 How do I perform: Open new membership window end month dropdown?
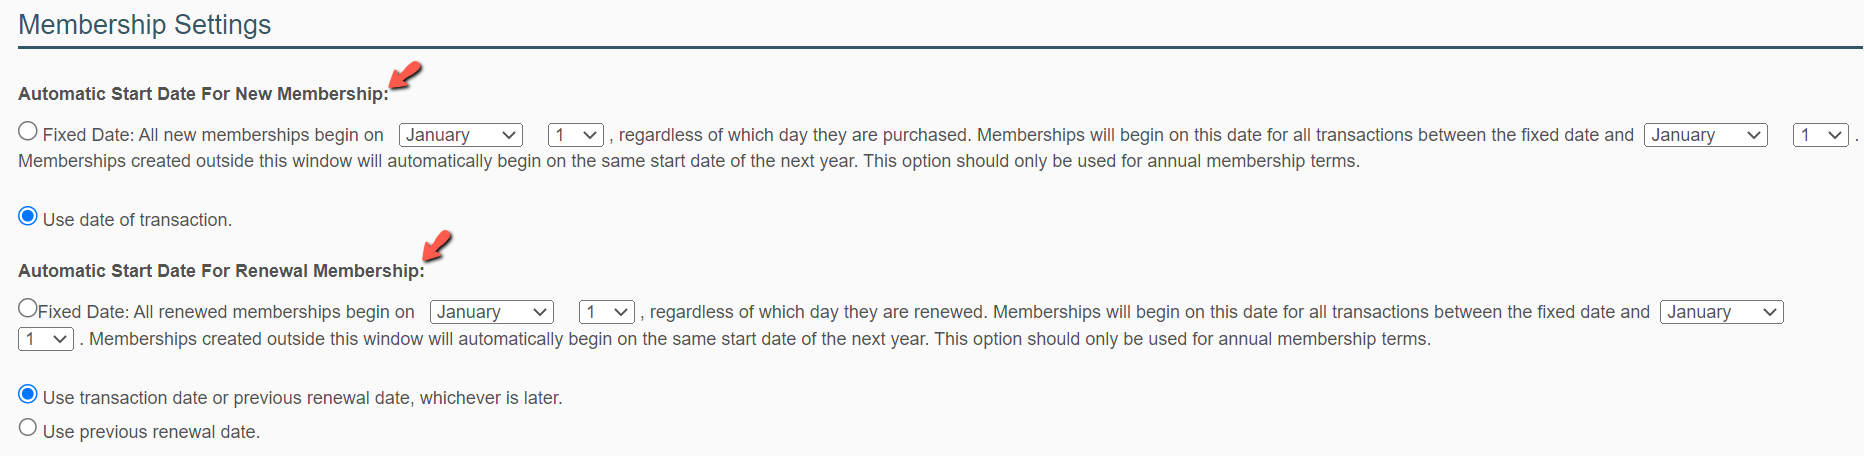[x=1706, y=135]
